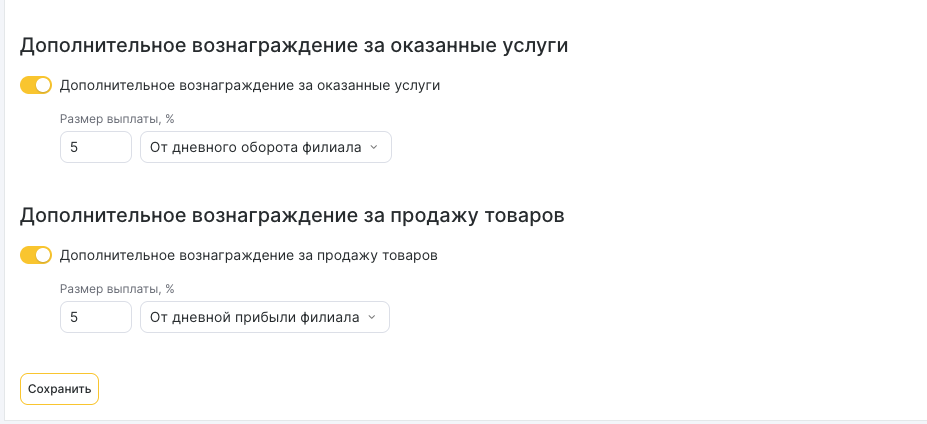Viewport: 927px width, 424px height.
Task: Toggle the services additional reward switch
Action: (x=36, y=86)
